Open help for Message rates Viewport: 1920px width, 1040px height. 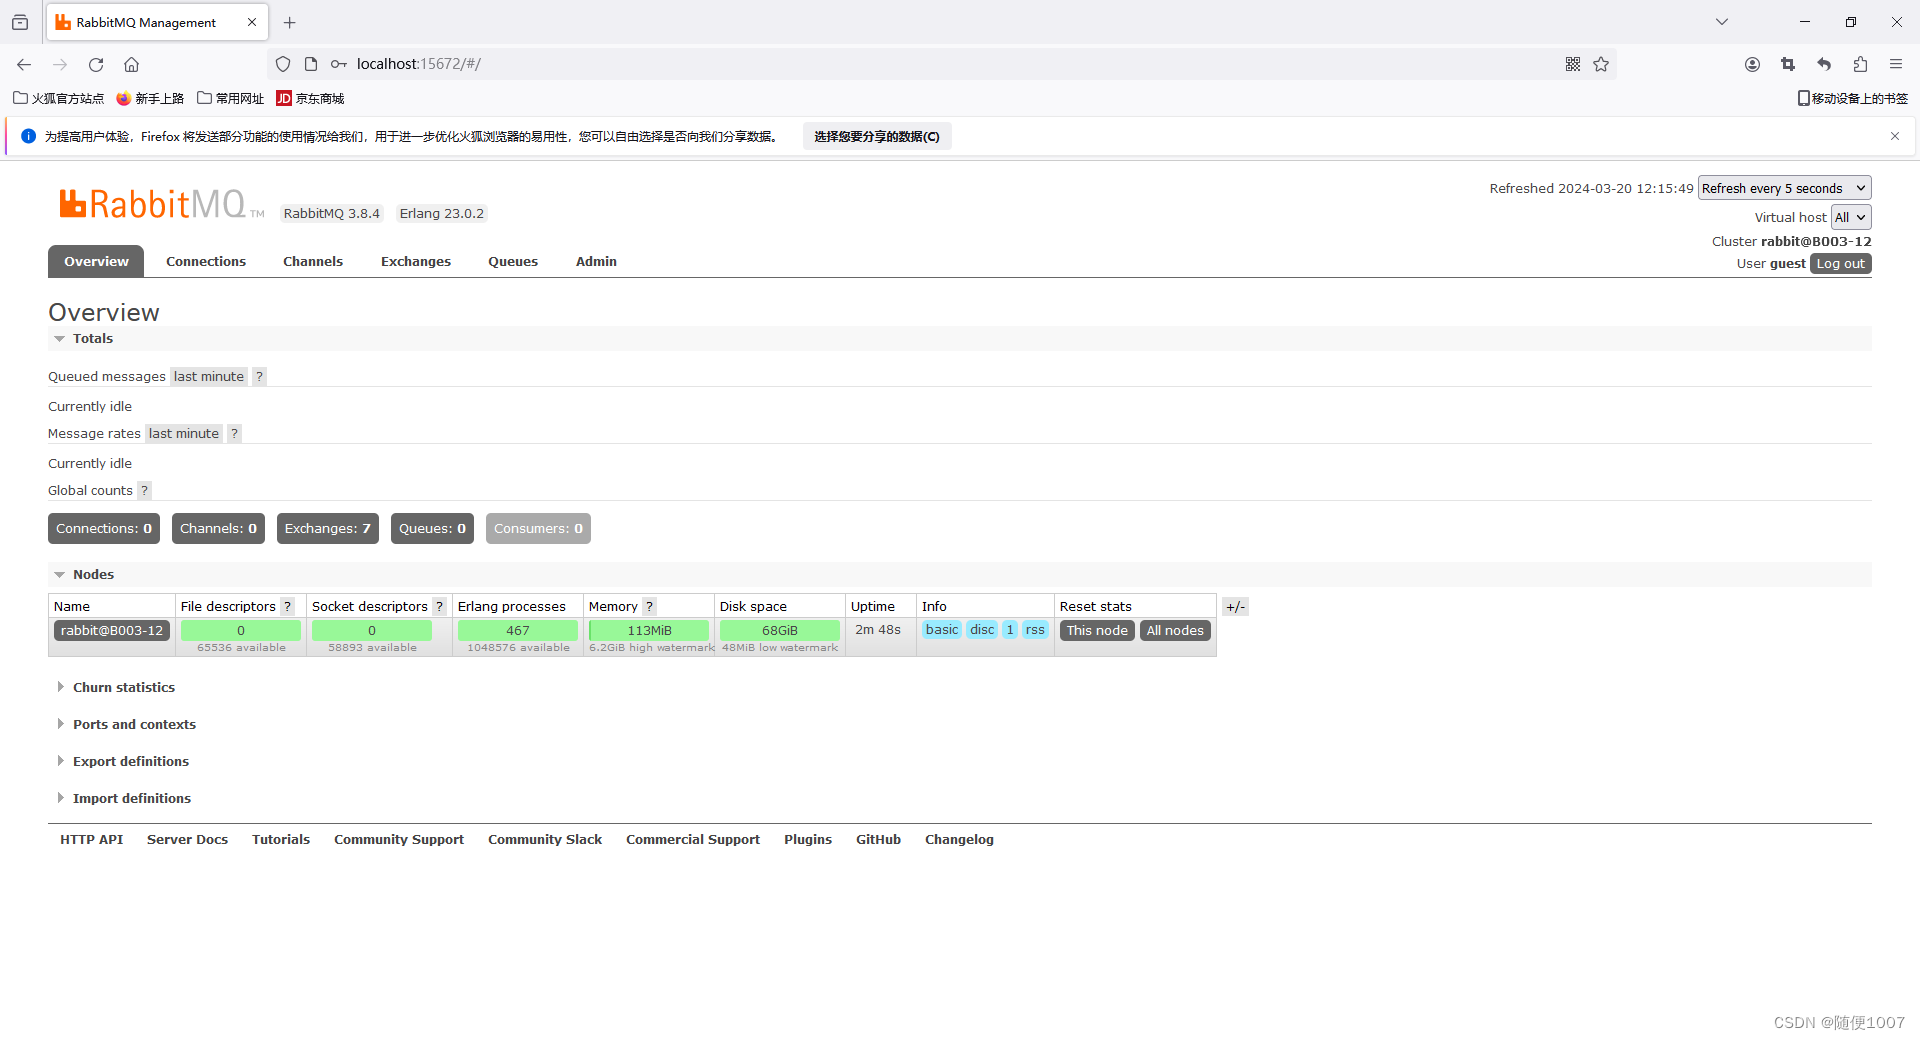(x=234, y=434)
